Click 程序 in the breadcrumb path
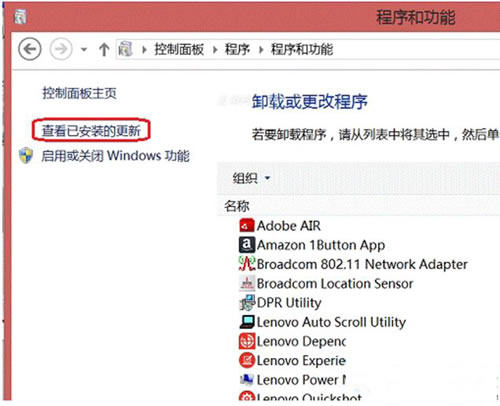The width and height of the screenshot is (500, 406). 237,49
